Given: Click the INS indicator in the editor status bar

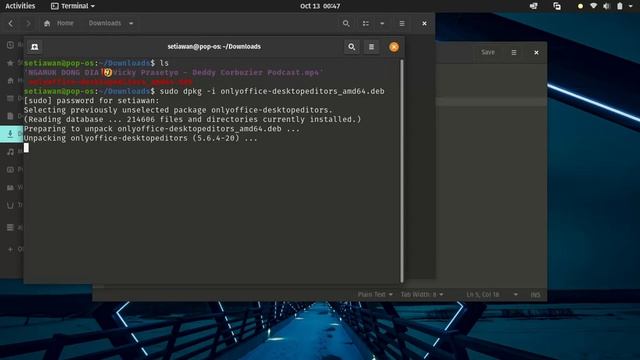Looking at the screenshot, I should tap(535, 294).
